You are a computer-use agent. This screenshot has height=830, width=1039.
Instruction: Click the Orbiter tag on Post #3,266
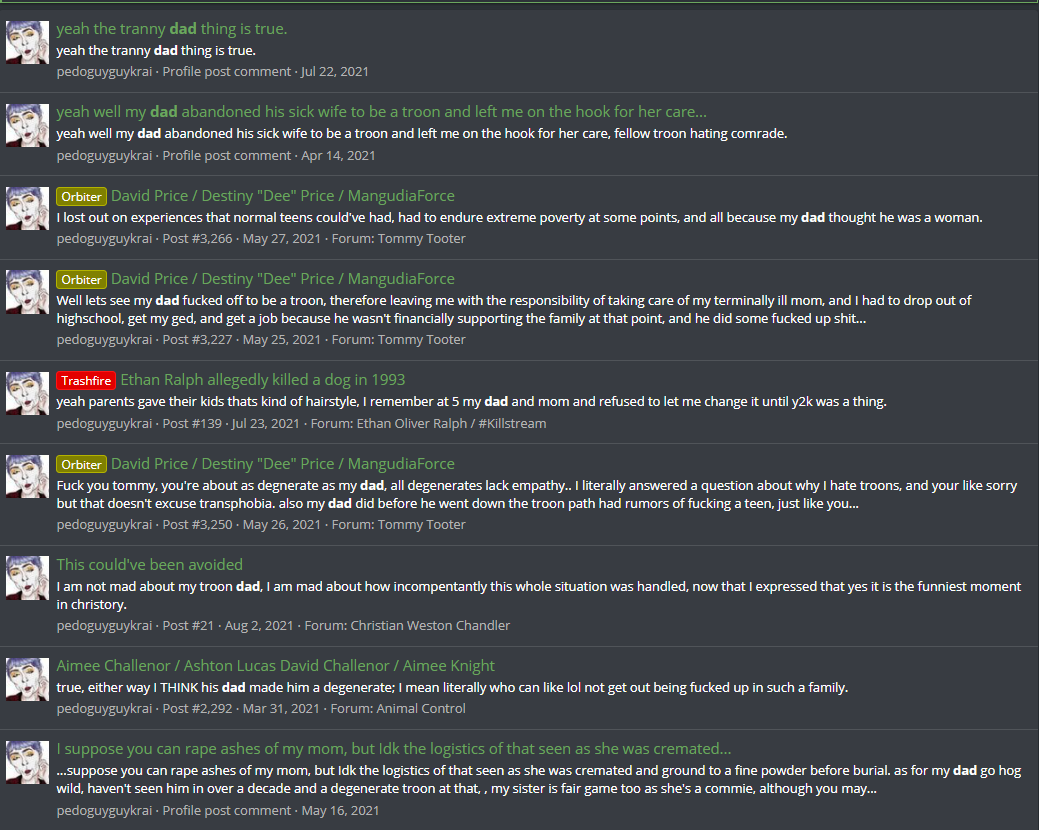(x=82, y=196)
